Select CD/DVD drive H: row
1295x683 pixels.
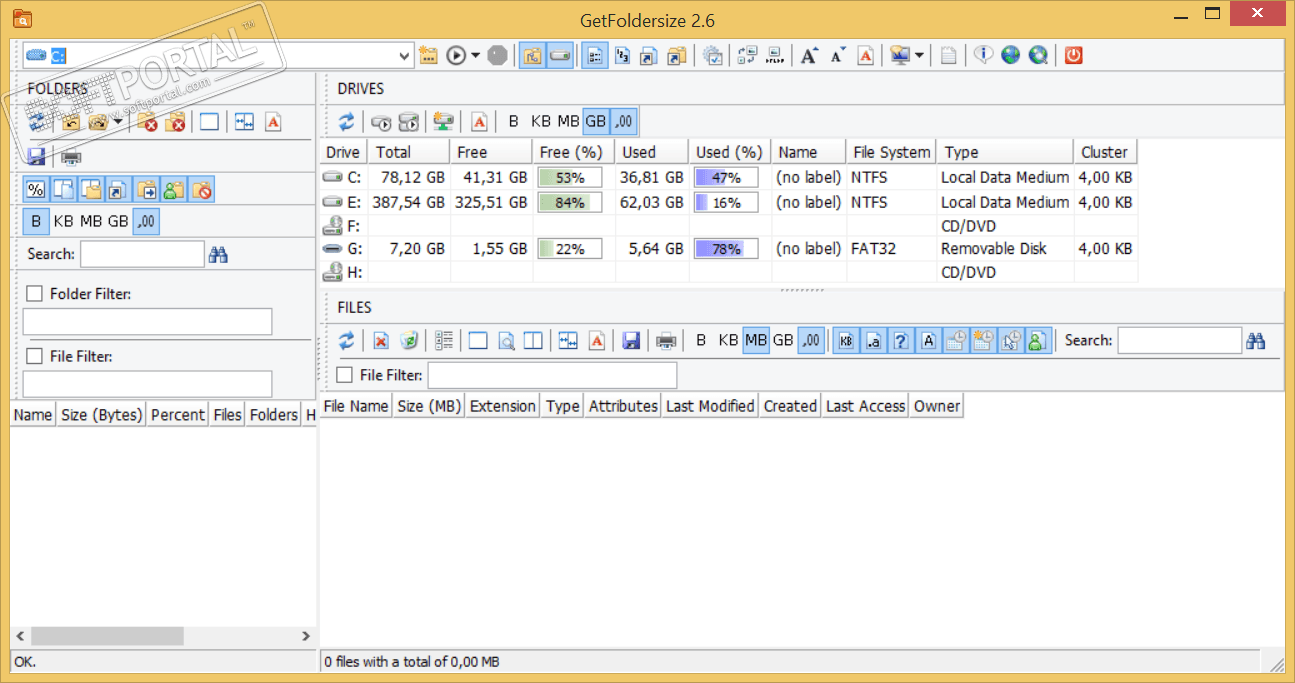pyautogui.click(x=729, y=272)
